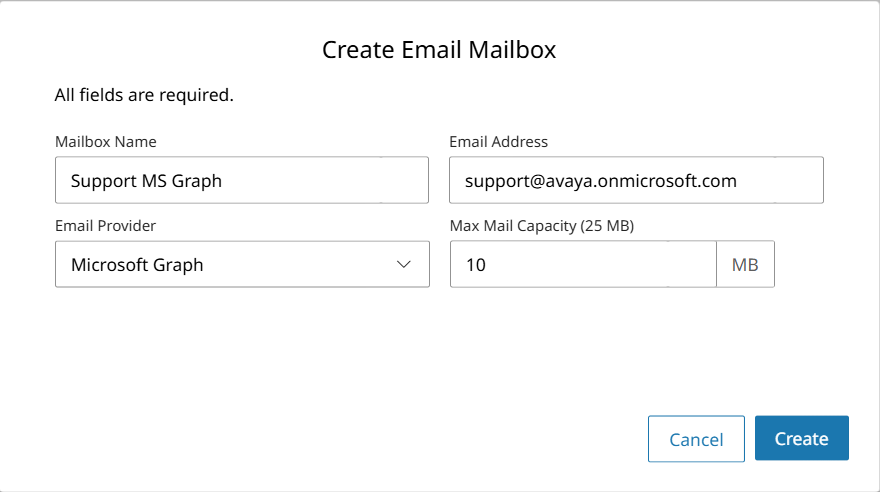880x492 pixels.
Task: Click the 'Max Mail Capacity (25 MB)' label
Action: 542,226
